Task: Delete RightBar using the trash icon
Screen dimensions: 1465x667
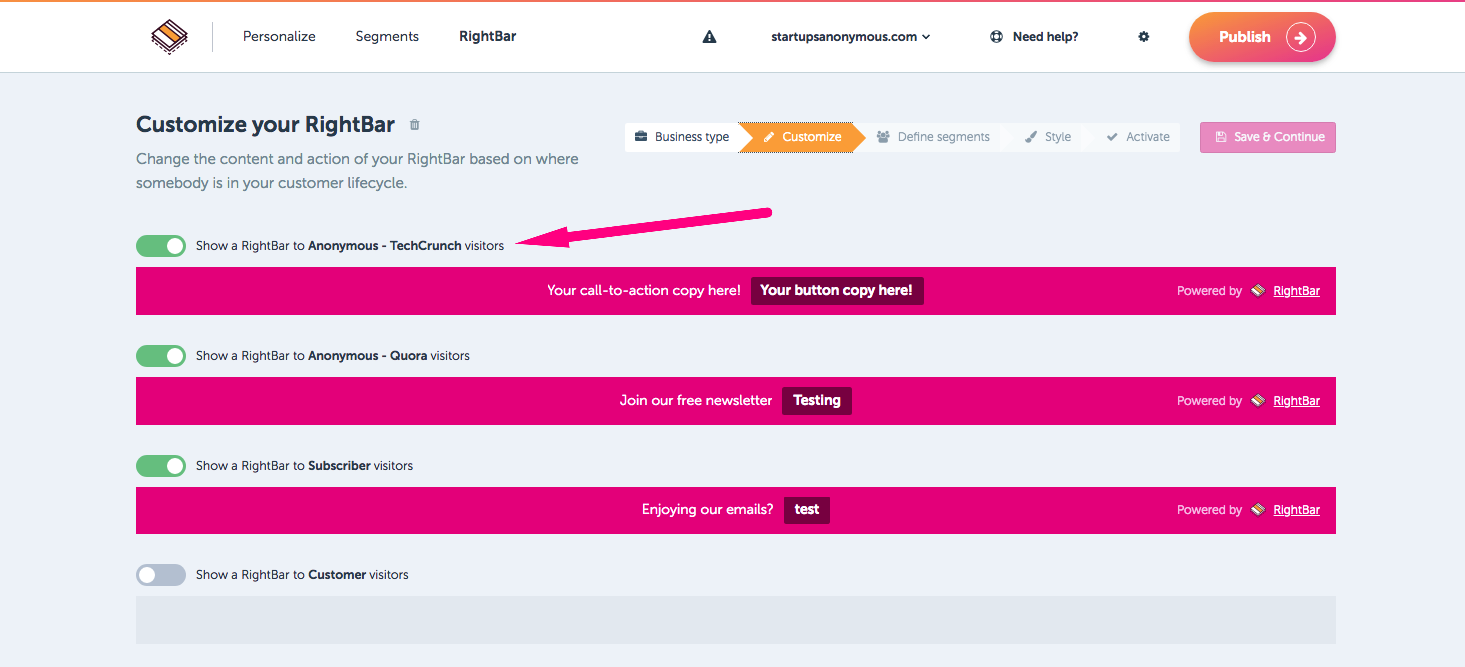Action: [x=415, y=125]
